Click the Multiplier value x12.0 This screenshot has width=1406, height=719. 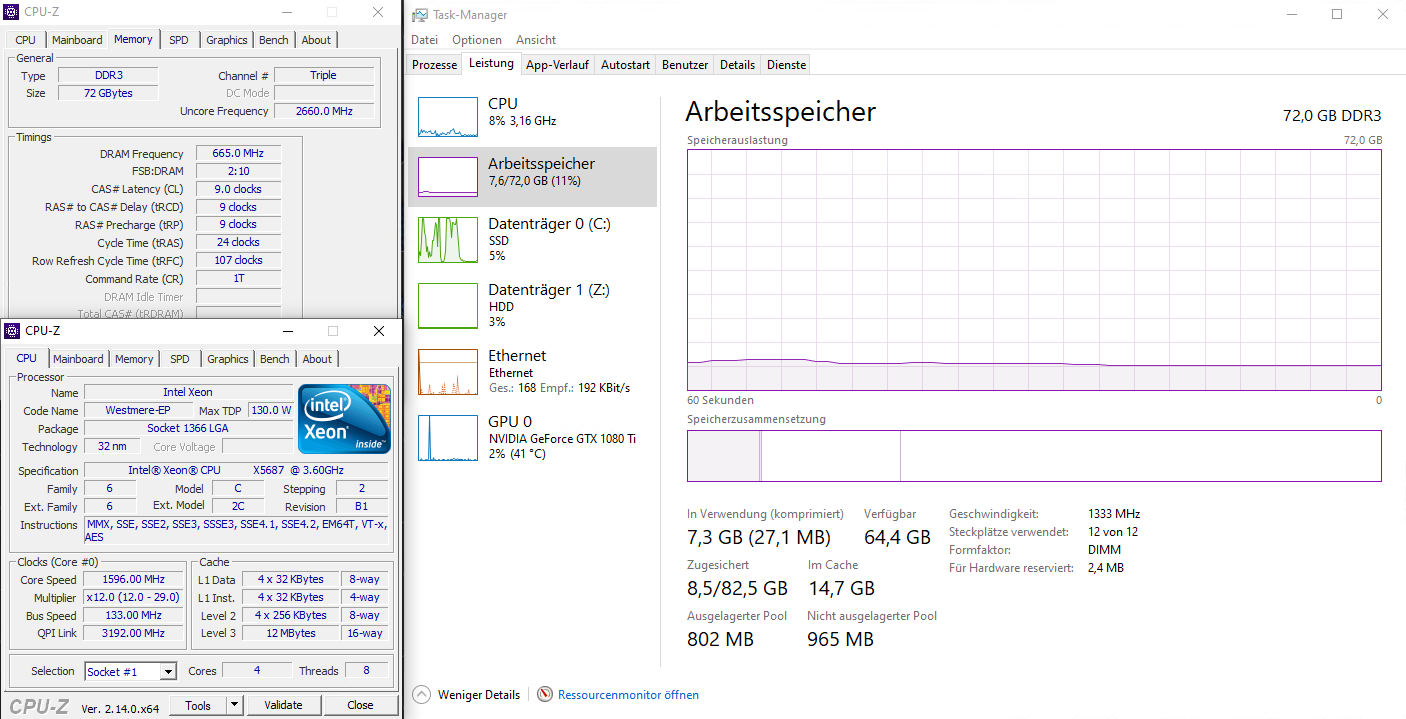(x=134, y=597)
